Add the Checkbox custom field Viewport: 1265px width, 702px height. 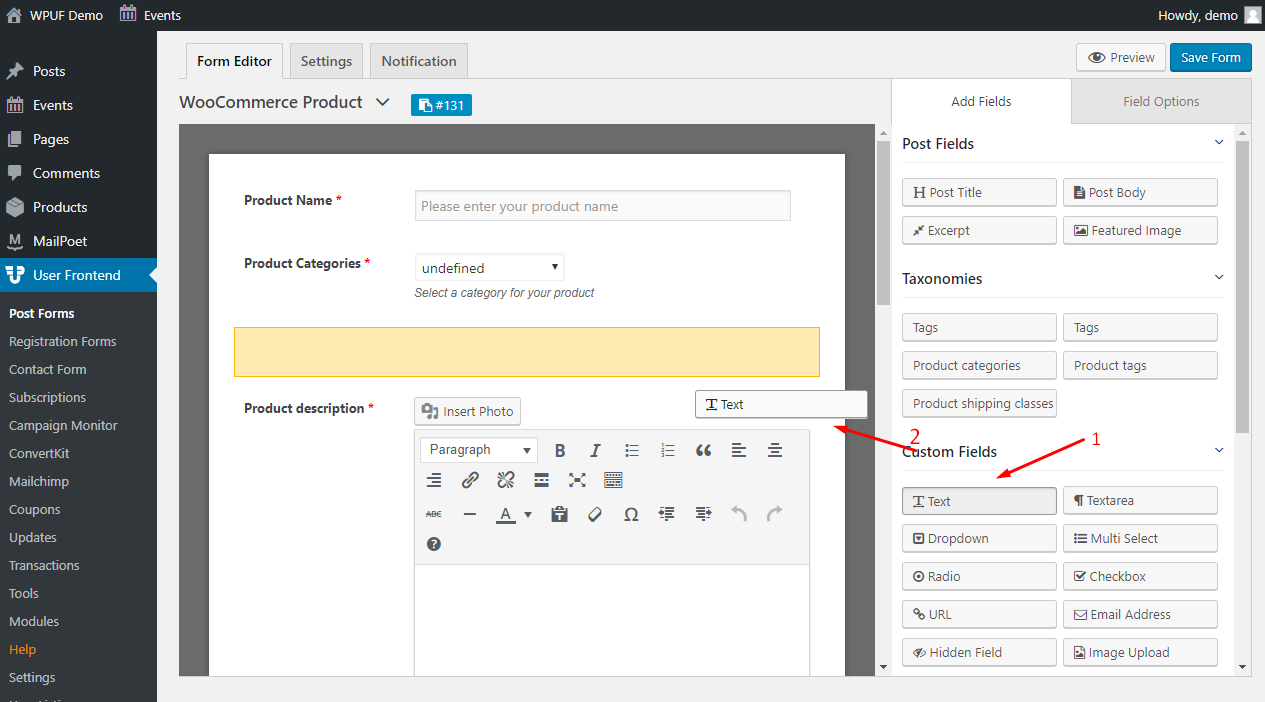pyautogui.click(x=1140, y=576)
